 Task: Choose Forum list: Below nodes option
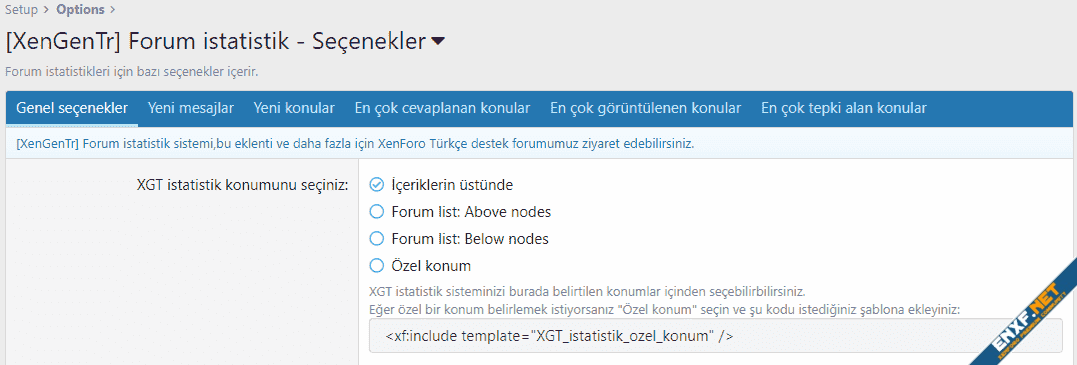point(459,239)
